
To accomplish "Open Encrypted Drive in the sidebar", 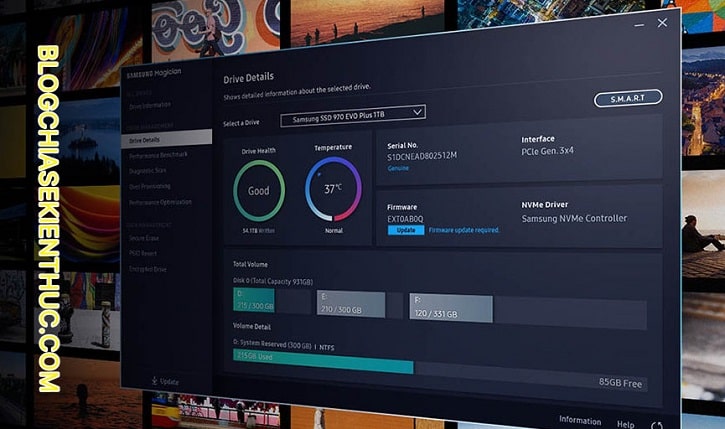I will coord(147,269).
